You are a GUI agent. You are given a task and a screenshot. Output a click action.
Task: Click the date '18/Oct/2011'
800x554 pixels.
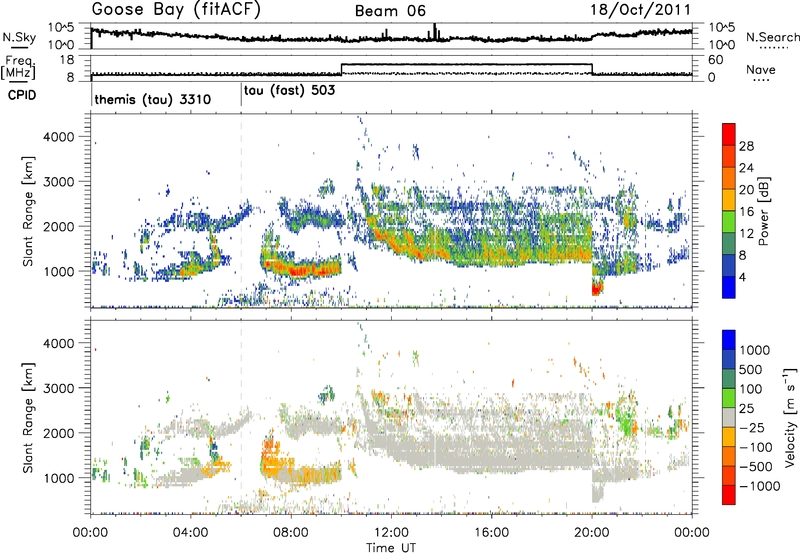tap(641, 10)
